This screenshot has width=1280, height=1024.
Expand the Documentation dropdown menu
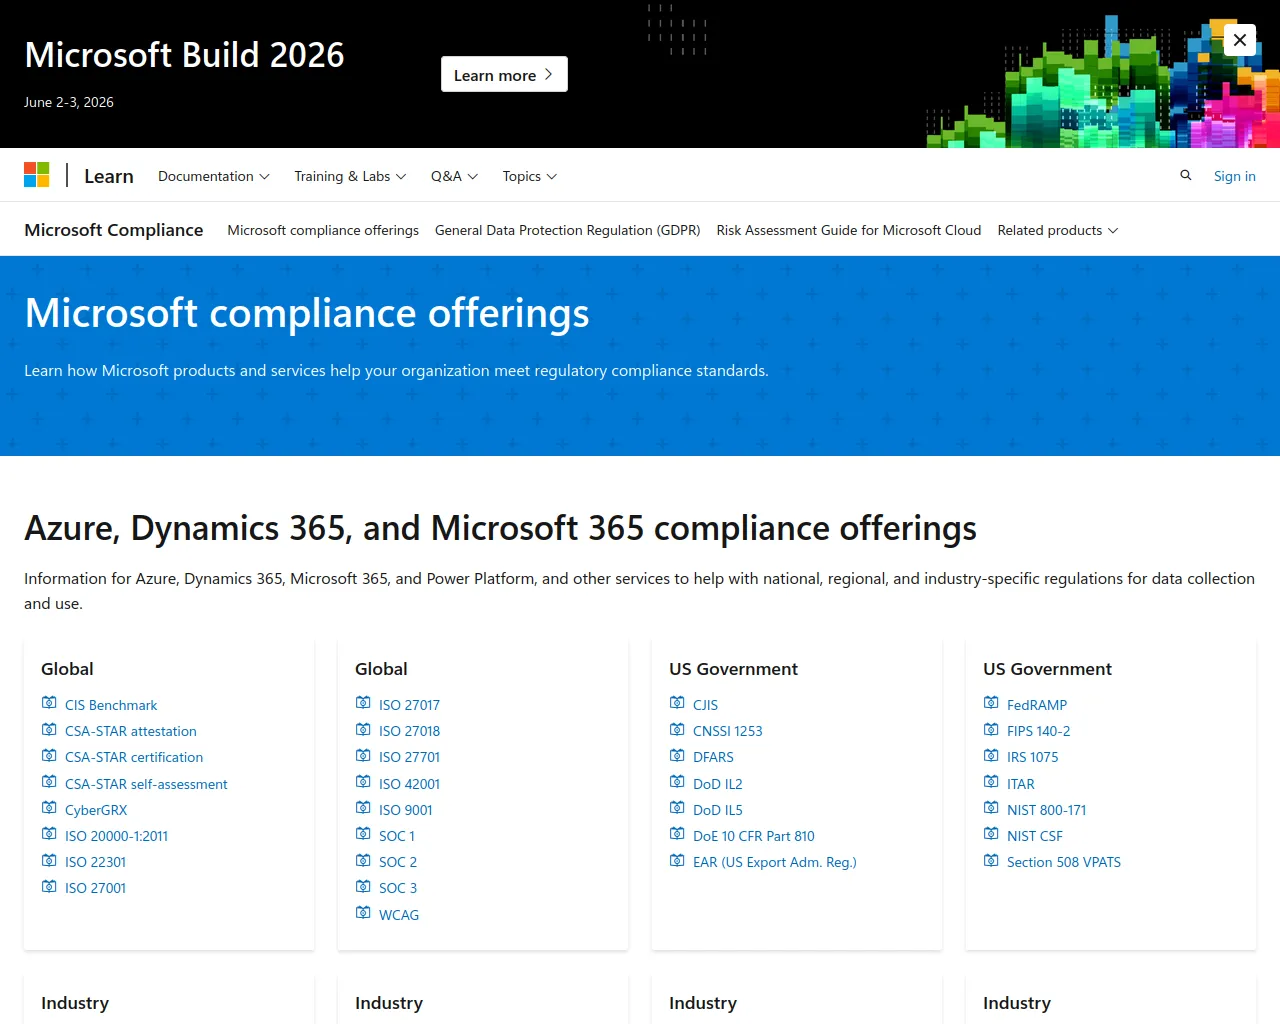(x=214, y=176)
